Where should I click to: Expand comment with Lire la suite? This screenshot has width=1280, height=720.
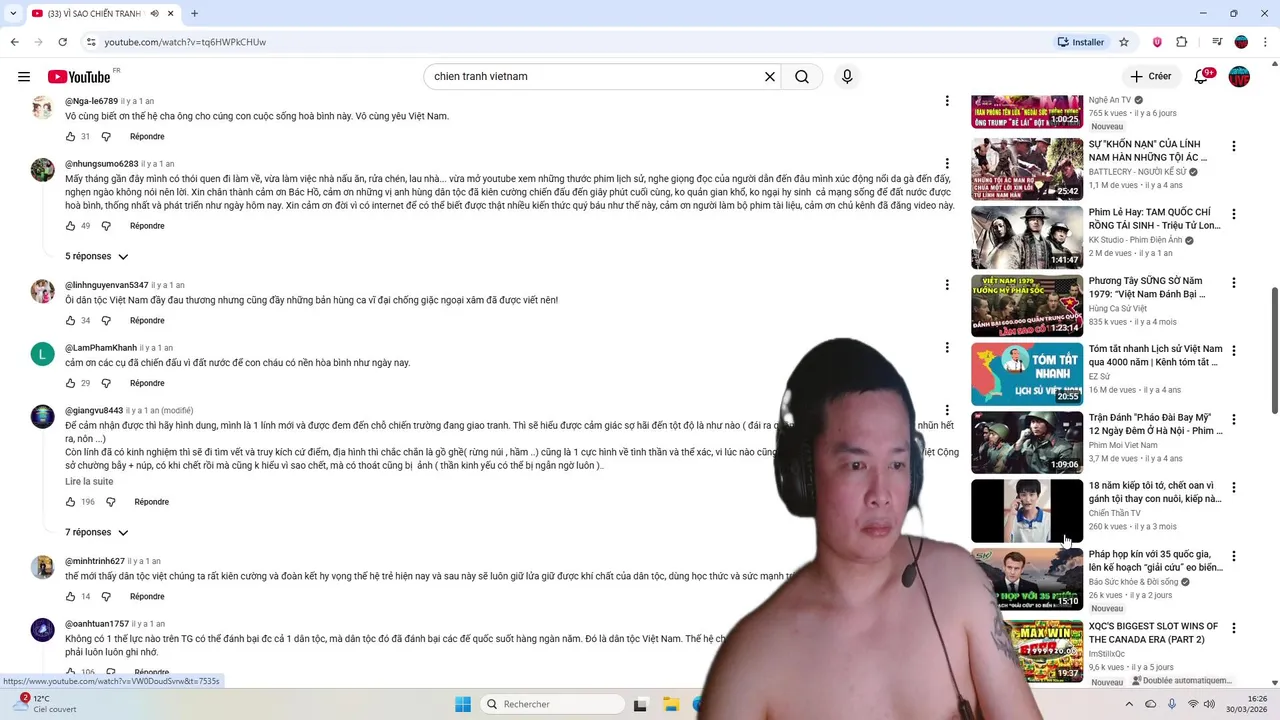click(89, 482)
